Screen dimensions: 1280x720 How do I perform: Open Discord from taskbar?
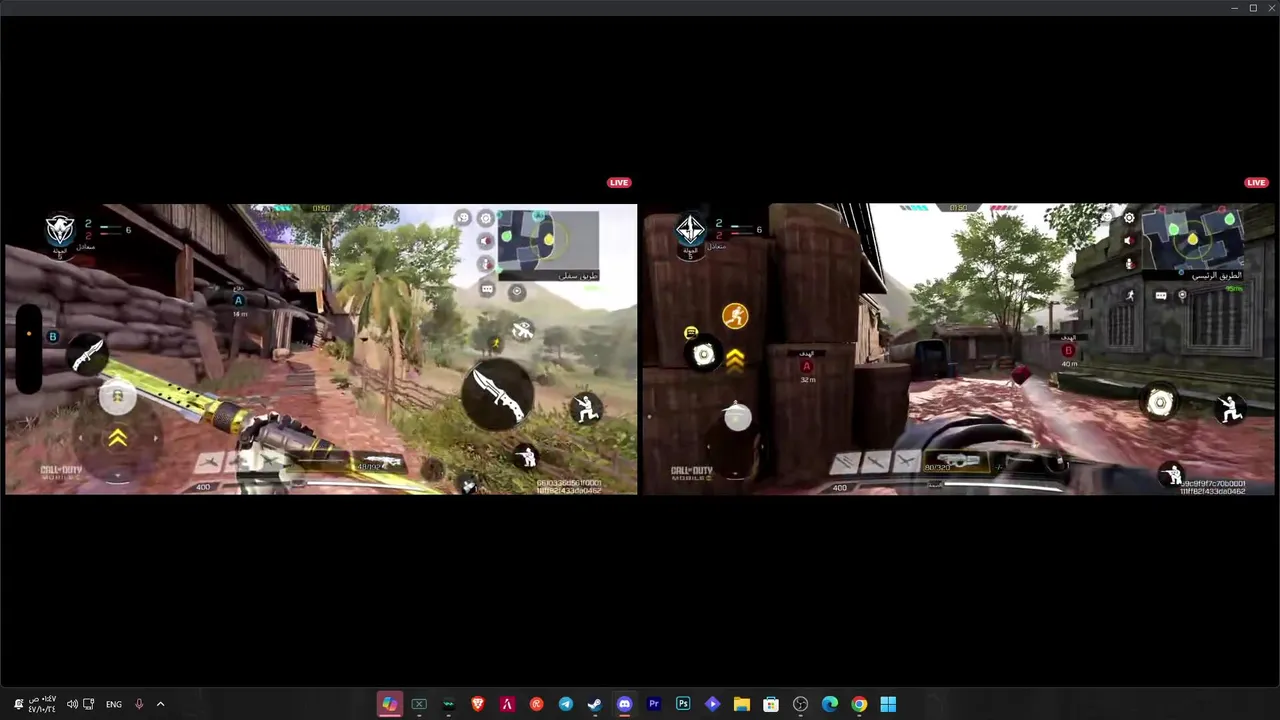(x=624, y=704)
